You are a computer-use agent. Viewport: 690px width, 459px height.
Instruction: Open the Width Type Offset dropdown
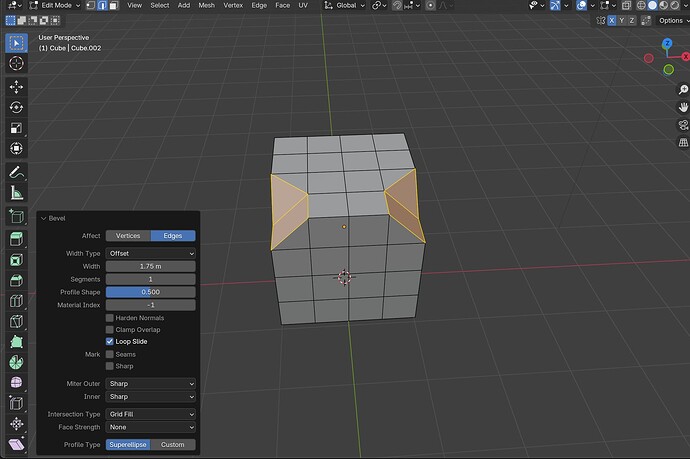tap(150, 253)
